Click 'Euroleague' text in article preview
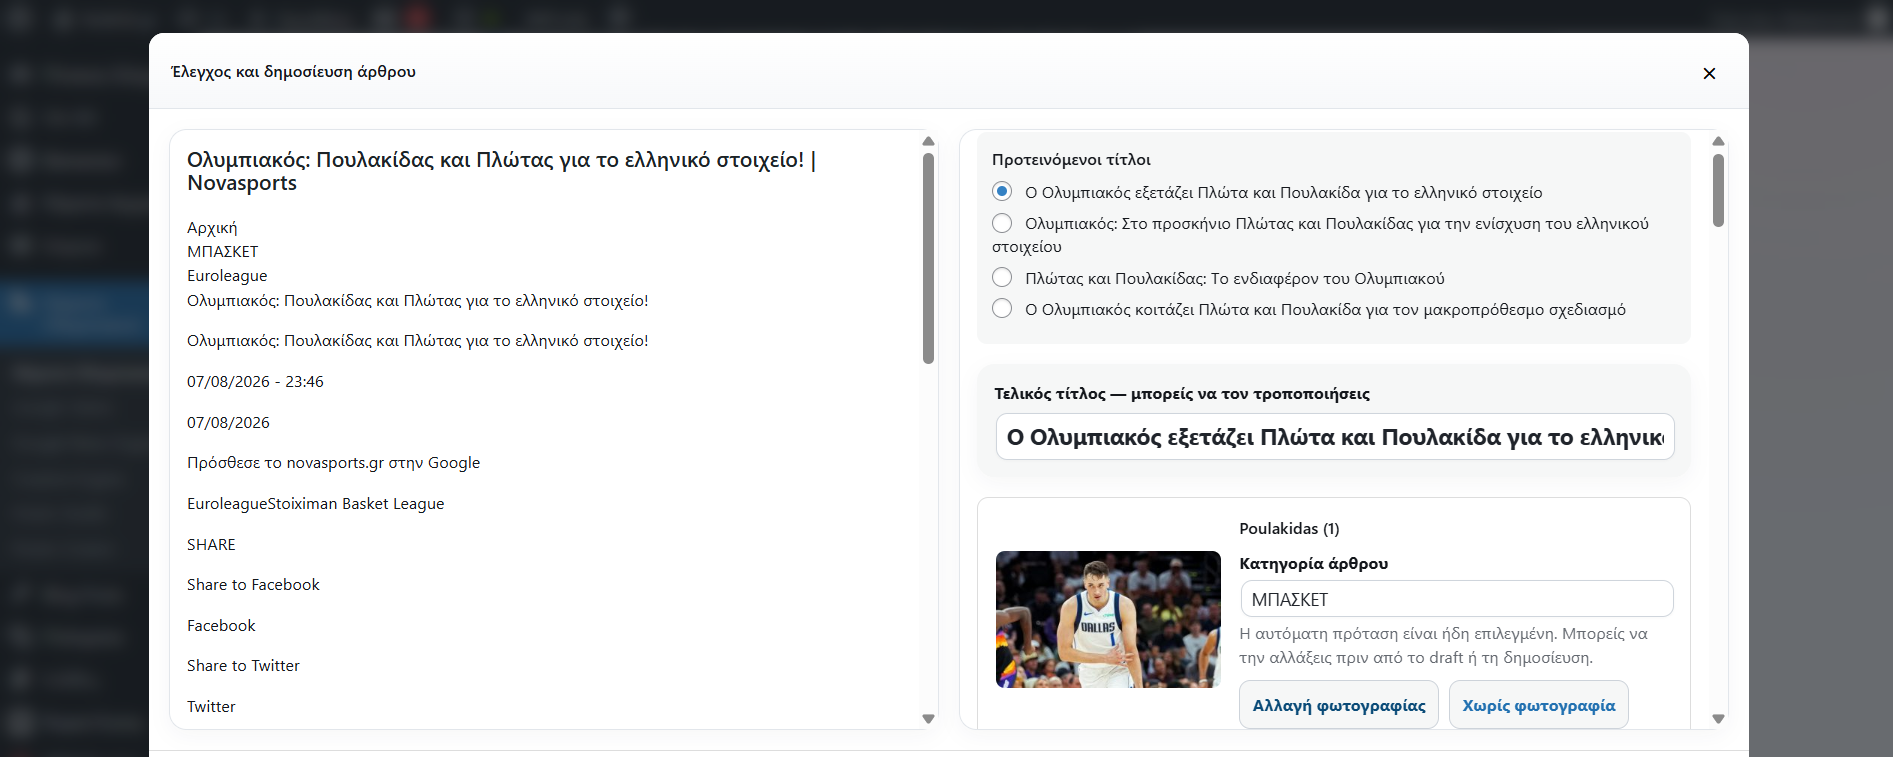The width and height of the screenshot is (1893, 757). click(227, 276)
